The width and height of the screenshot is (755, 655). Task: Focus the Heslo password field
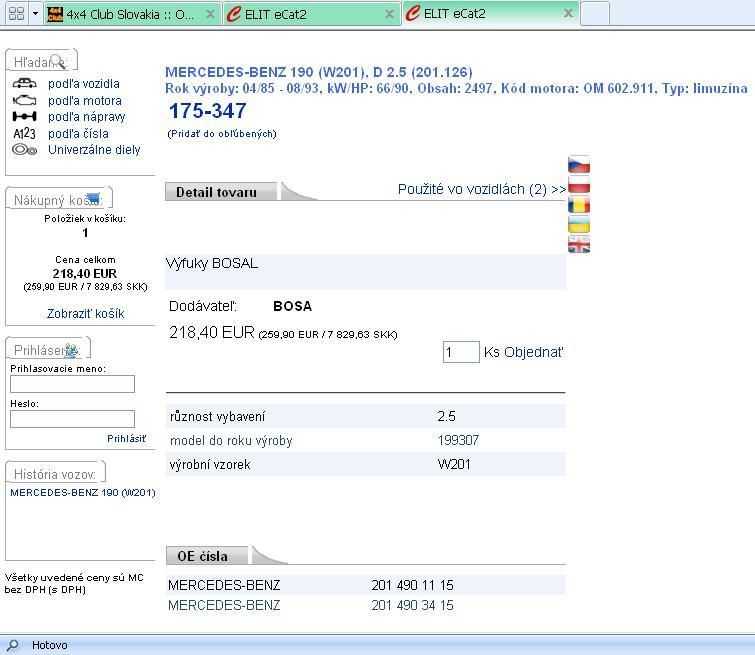(x=72, y=419)
